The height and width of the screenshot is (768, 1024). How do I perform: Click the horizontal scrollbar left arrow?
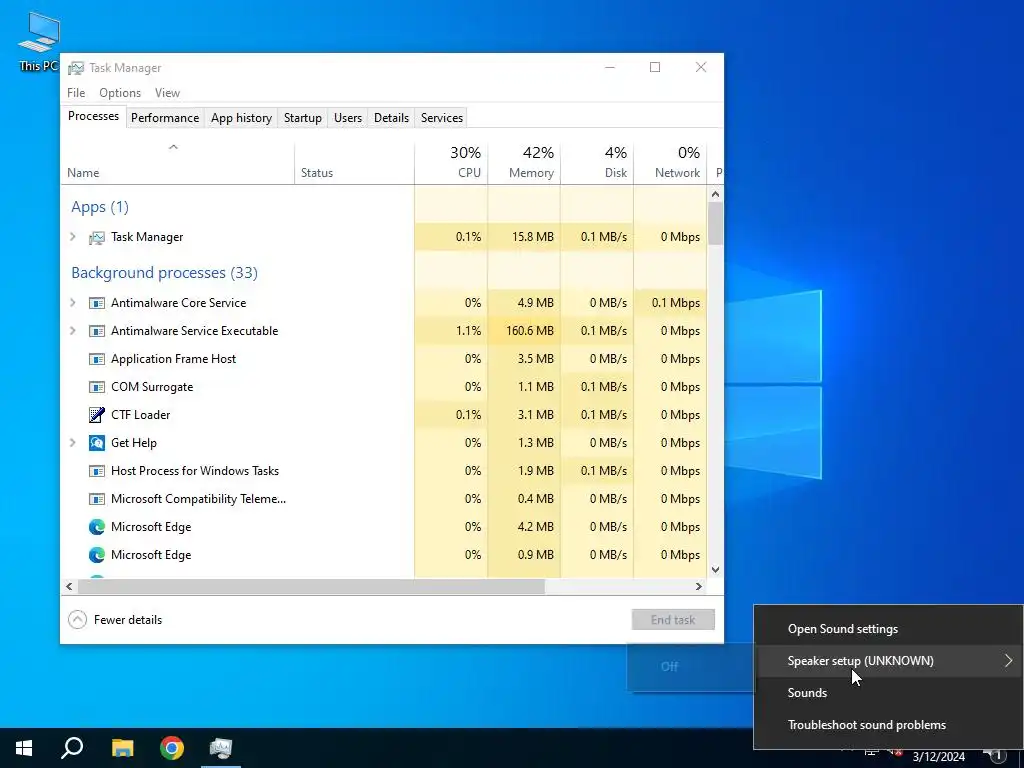pyautogui.click(x=69, y=586)
